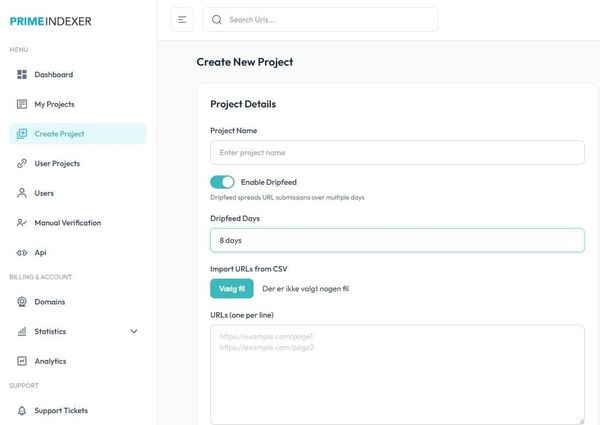The width and height of the screenshot is (600, 425).
Task: Expand the Statistics submenu chevron
Action: tap(134, 331)
